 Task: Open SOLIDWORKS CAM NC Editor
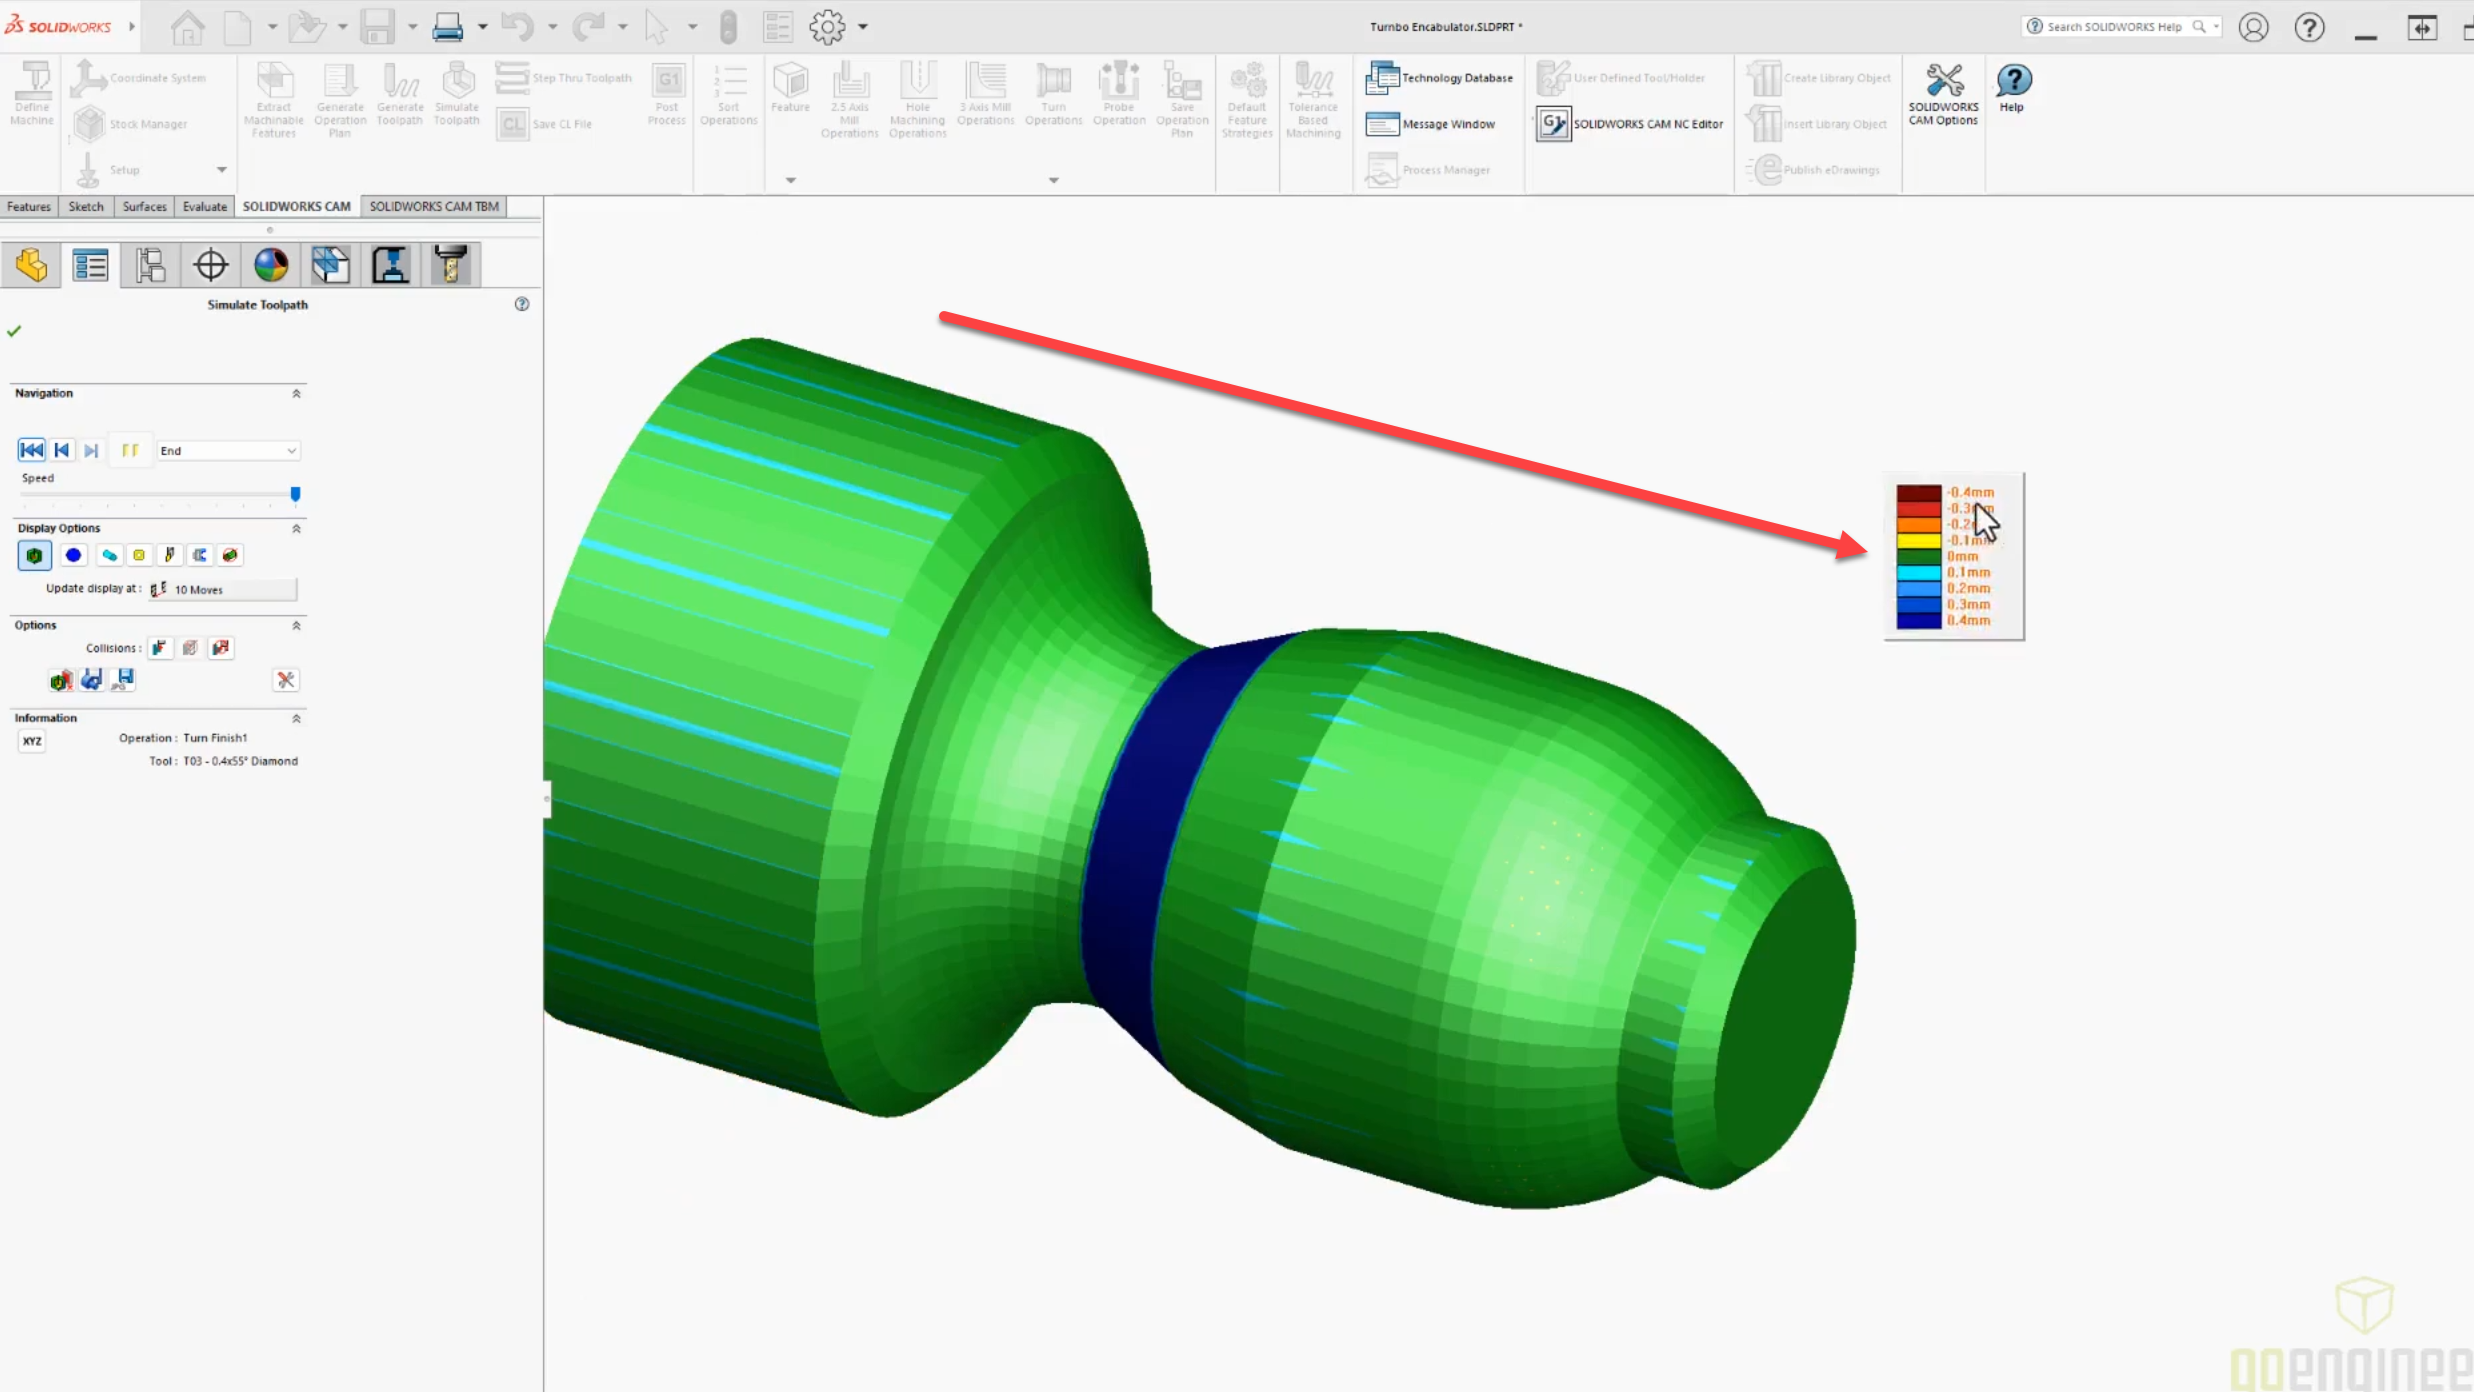pos(1553,124)
